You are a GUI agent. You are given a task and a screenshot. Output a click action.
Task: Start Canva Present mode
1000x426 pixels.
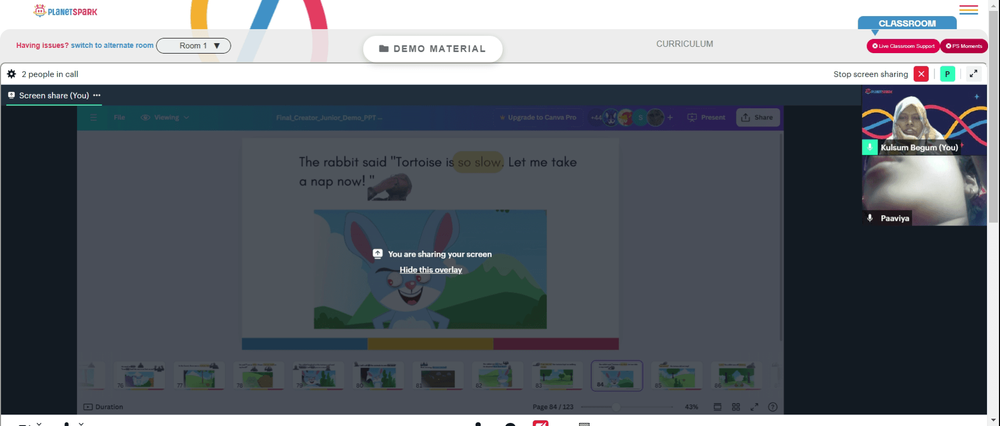tap(706, 117)
